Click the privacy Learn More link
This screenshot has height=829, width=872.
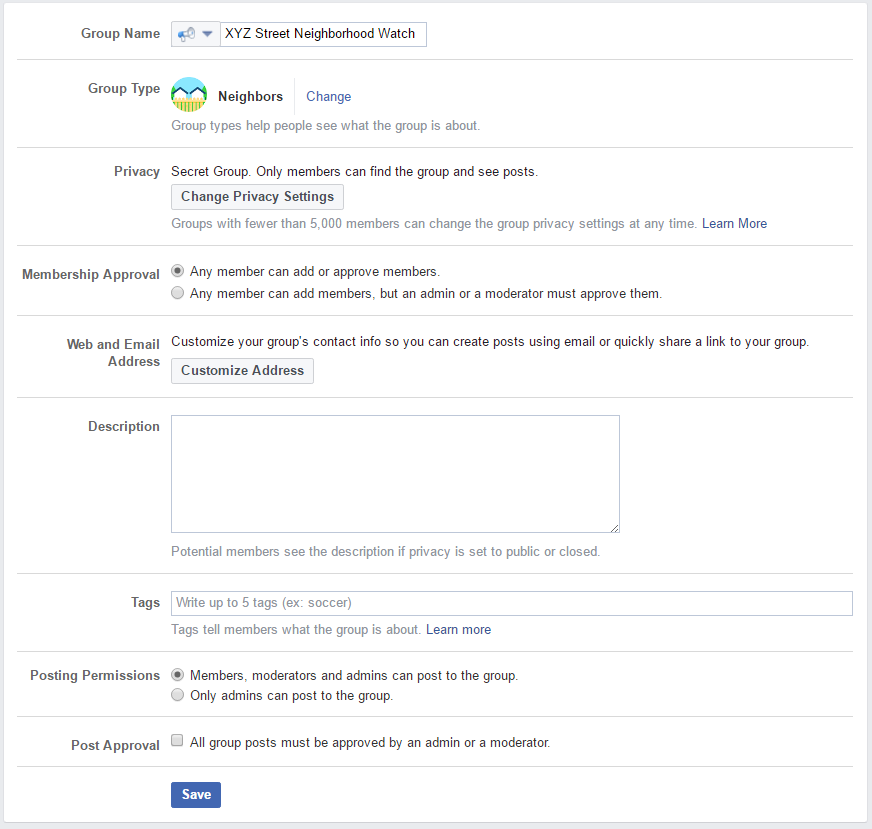[x=734, y=224]
